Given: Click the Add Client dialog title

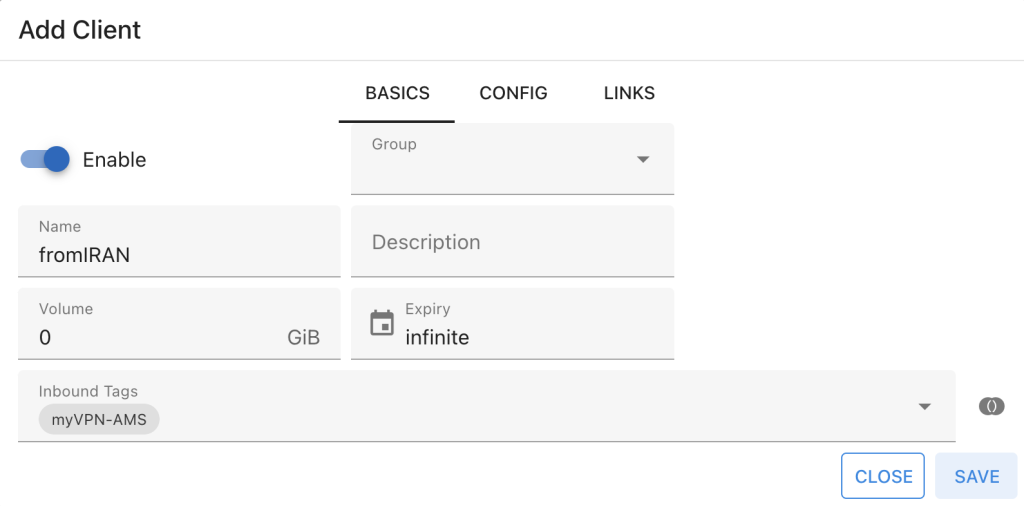Looking at the screenshot, I should tap(80, 30).
